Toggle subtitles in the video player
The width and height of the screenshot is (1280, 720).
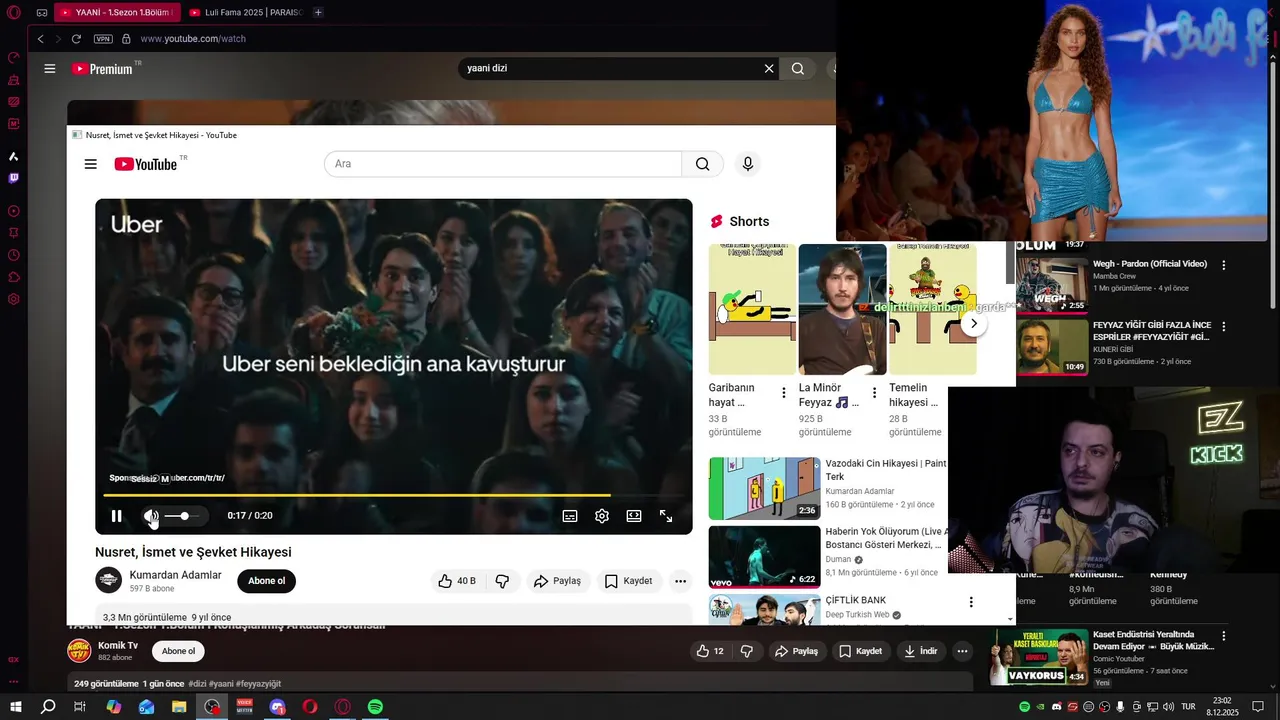pos(570,516)
